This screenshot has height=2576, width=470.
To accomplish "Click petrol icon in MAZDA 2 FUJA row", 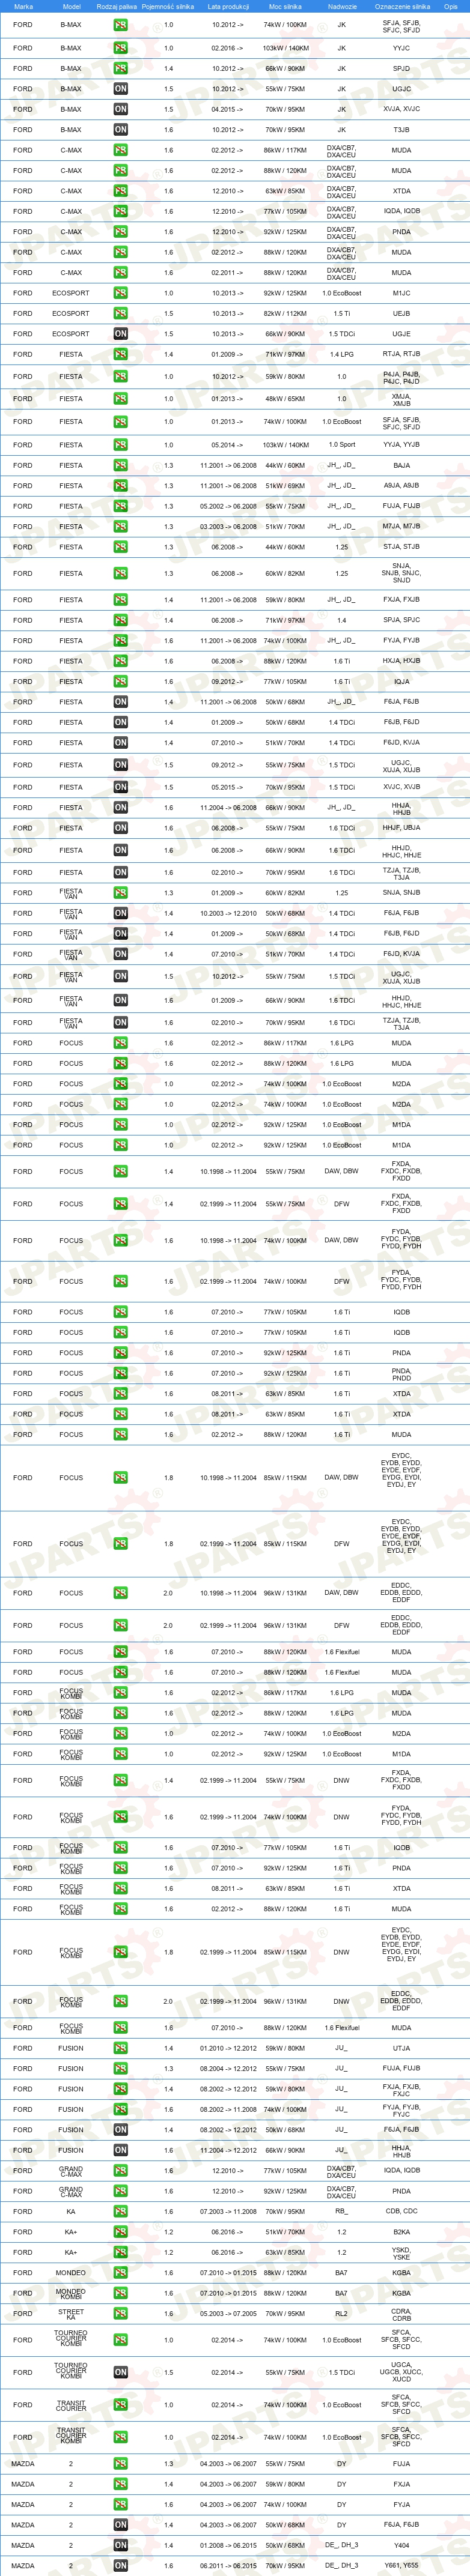I will point(120,2464).
